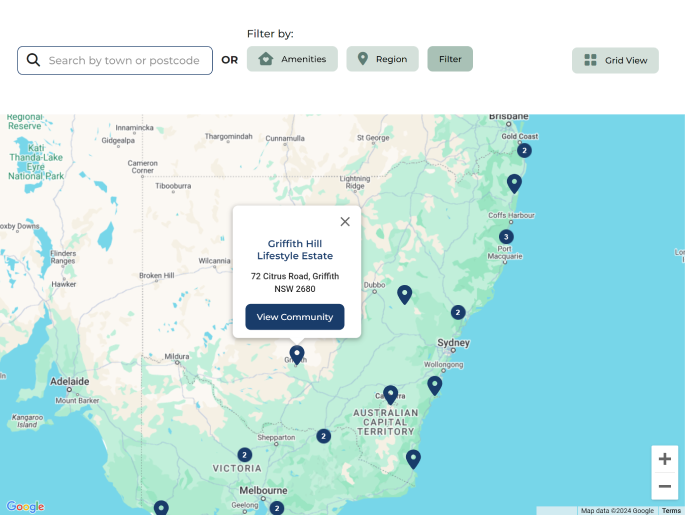
Task: Open the 2-cluster marker near Geelong
Action: (277, 508)
